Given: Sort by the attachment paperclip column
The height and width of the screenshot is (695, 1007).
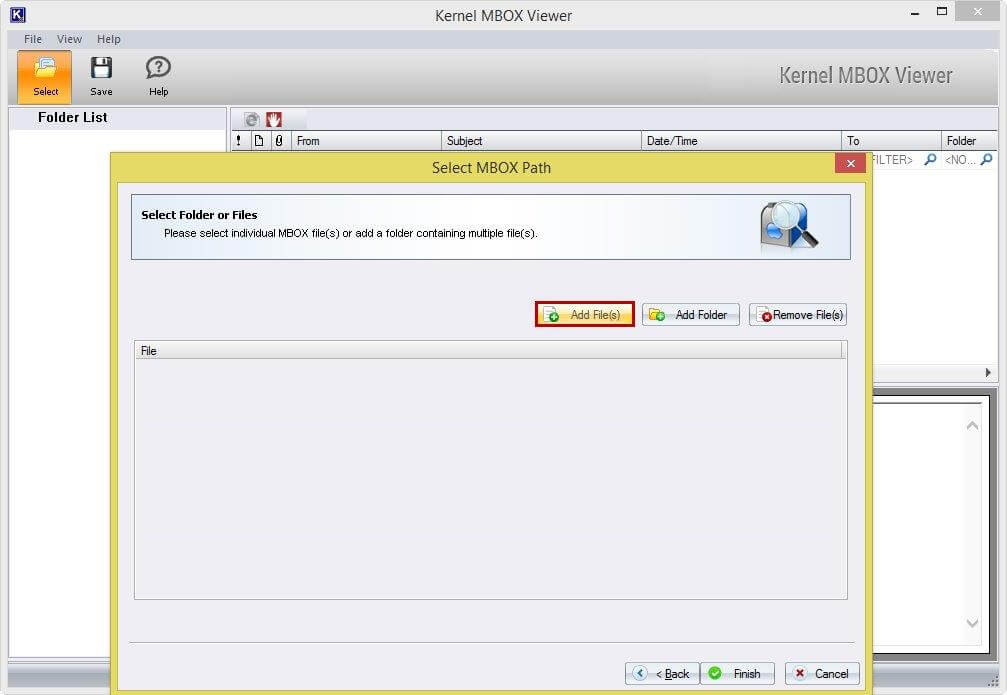Looking at the screenshot, I should (x=279, y=141).
